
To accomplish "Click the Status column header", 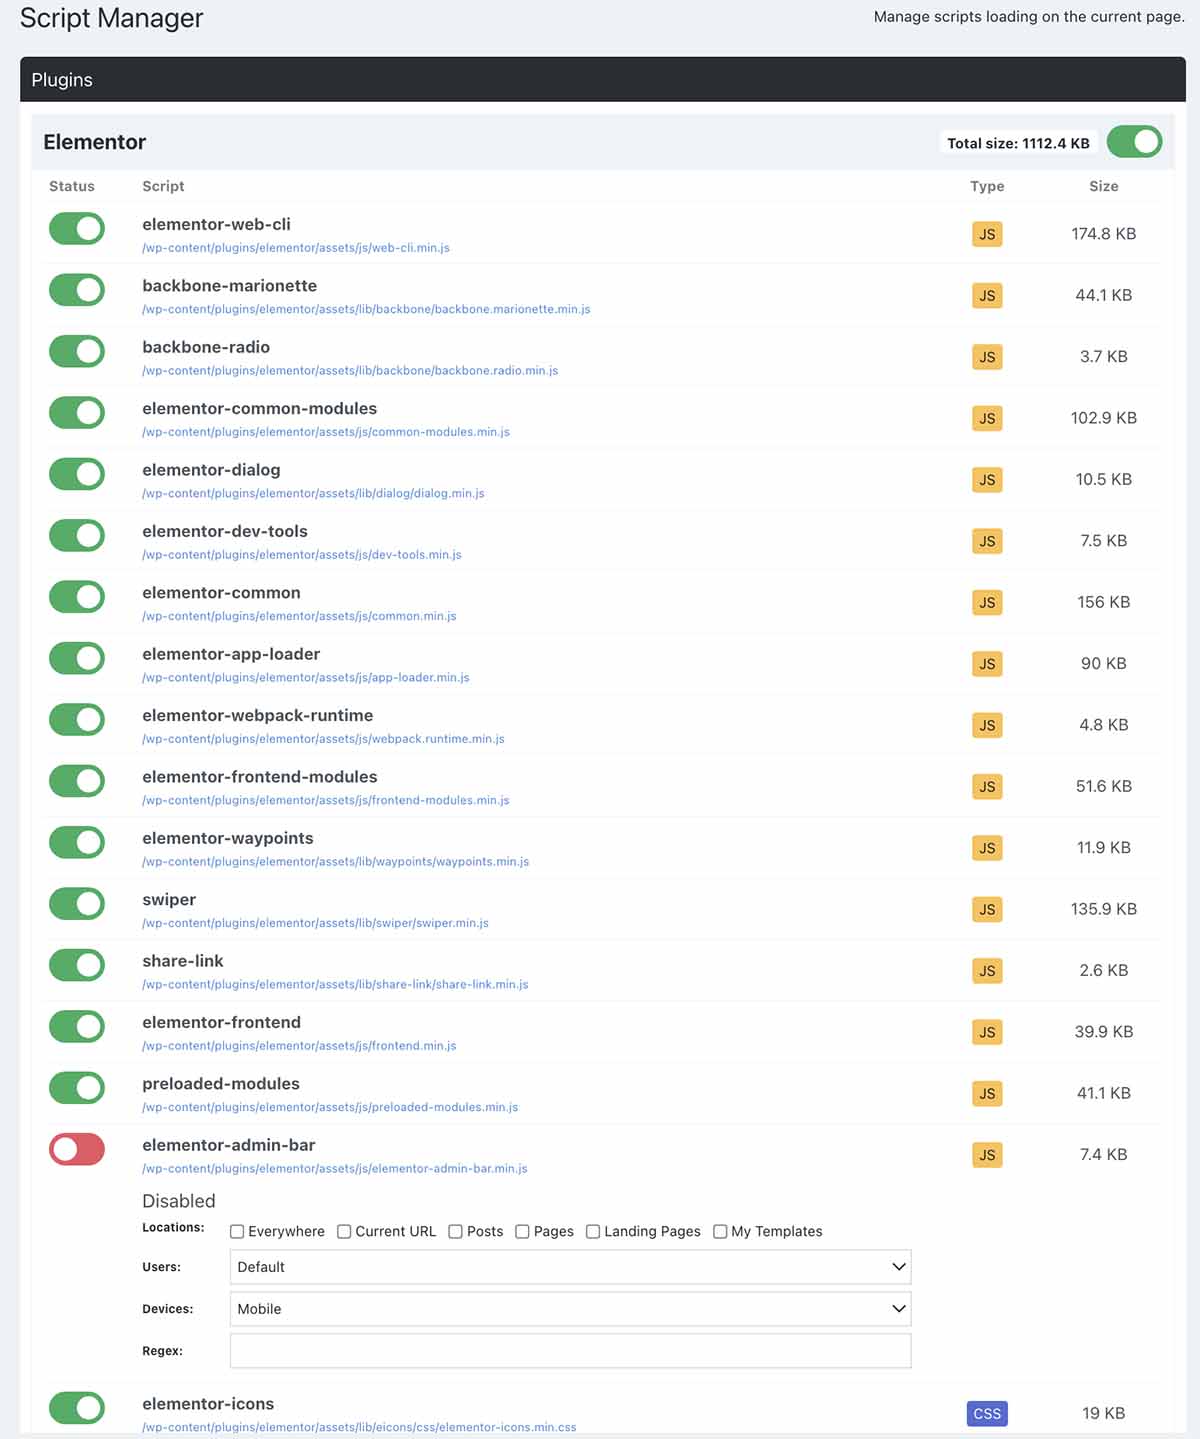I will click(x=72, y=186).
